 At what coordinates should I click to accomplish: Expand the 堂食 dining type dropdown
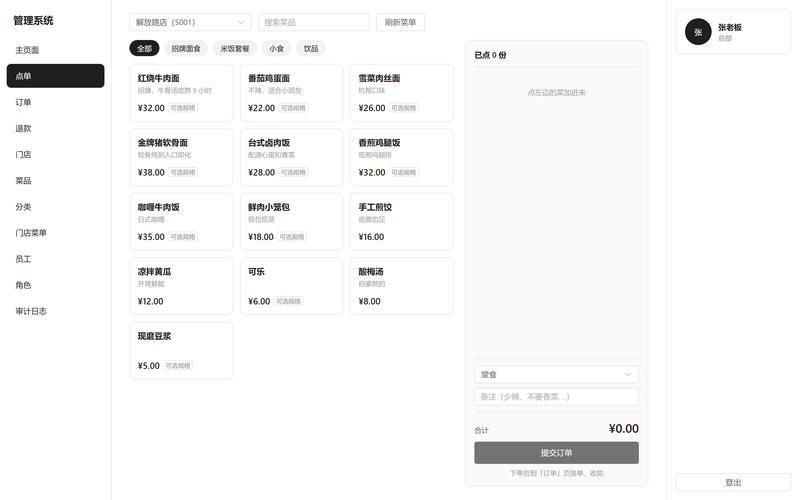(x=556, y=374)
